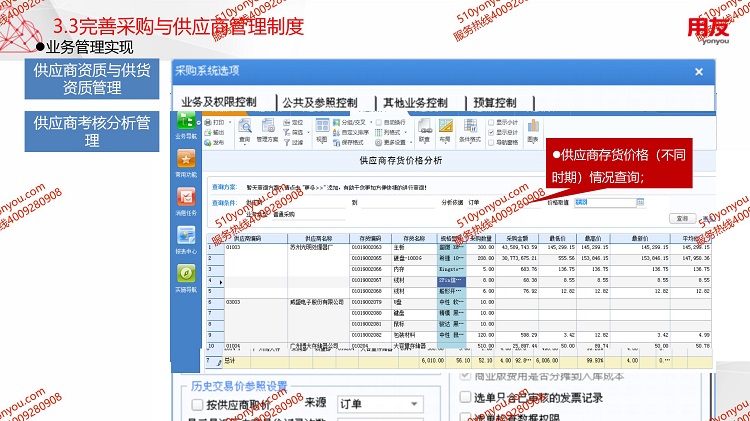The height and width of the screenshot is (421, 750).
Task: Select the 联查 linked query icon
Action: (x=424, y=128)
